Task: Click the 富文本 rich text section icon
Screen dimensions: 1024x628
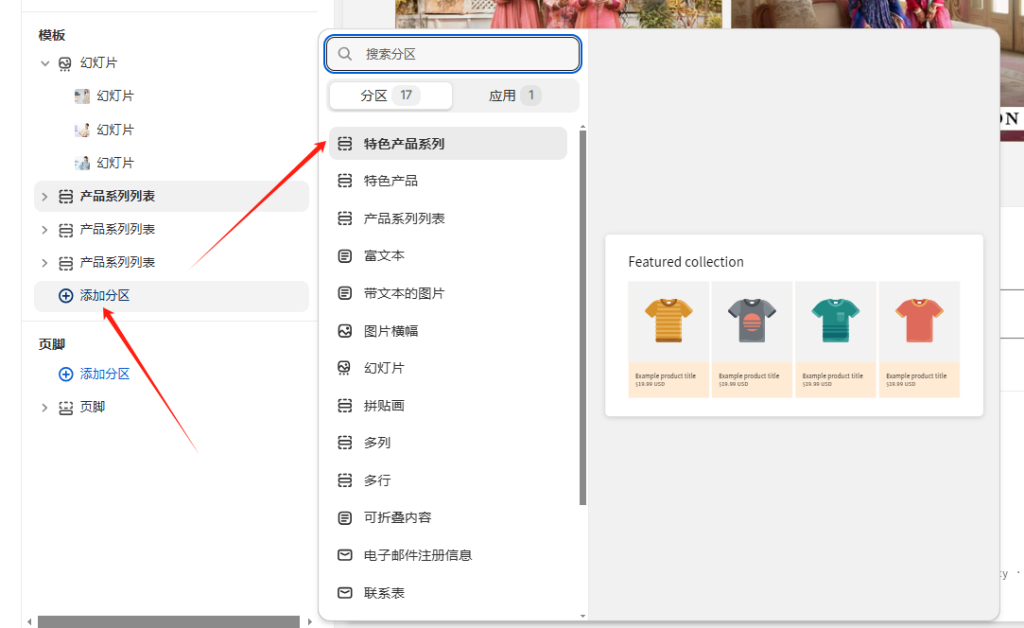Action: coord(344,255)
